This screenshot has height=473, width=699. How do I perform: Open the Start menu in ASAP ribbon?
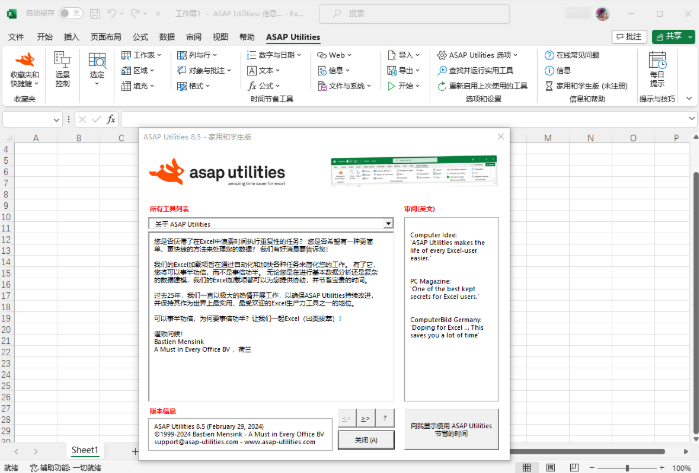pyautogui.click(x=403, y=86)
